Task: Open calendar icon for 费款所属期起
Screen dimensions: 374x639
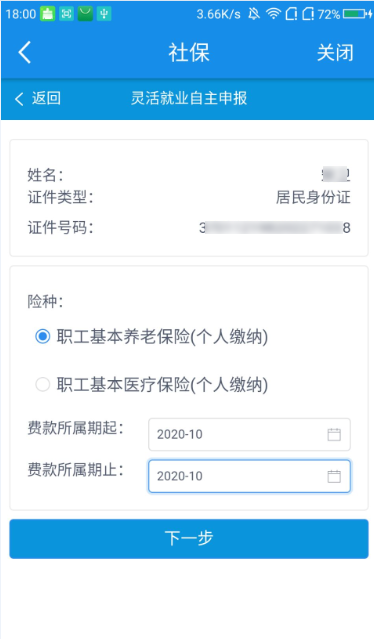Action: tap(334, 434)
